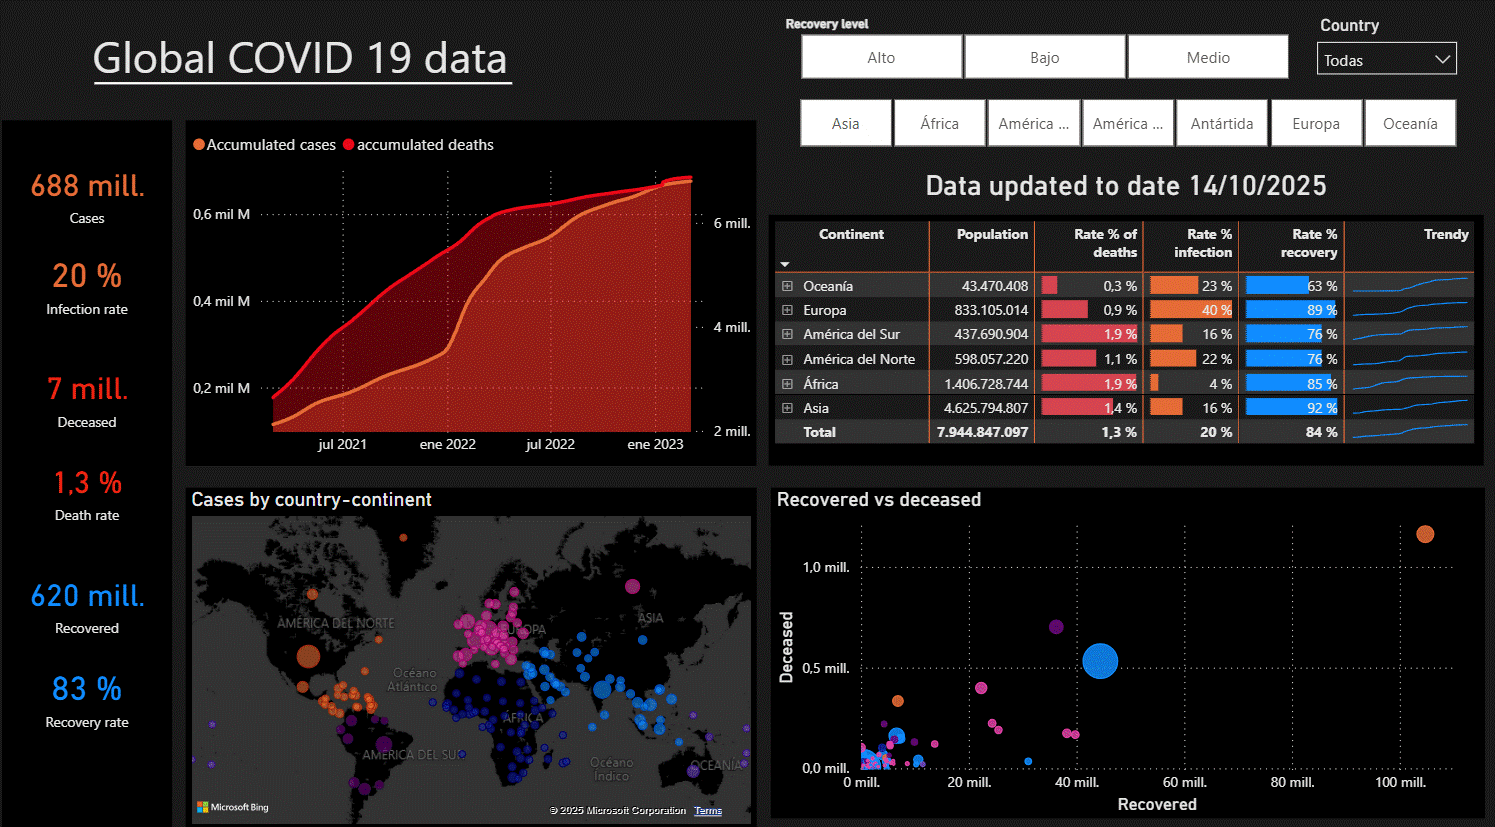
Task: Toggle the Bajo recovery level filter
Action: [x=1045, y=57]
